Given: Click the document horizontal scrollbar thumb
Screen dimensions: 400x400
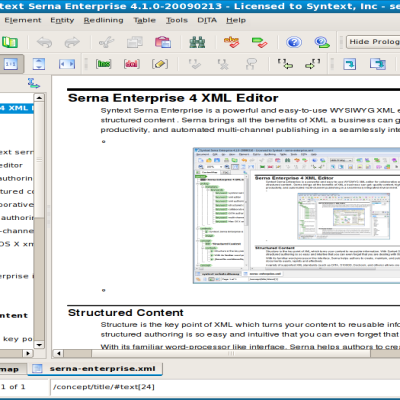Looking at the screenshot, I should point(231,353).
